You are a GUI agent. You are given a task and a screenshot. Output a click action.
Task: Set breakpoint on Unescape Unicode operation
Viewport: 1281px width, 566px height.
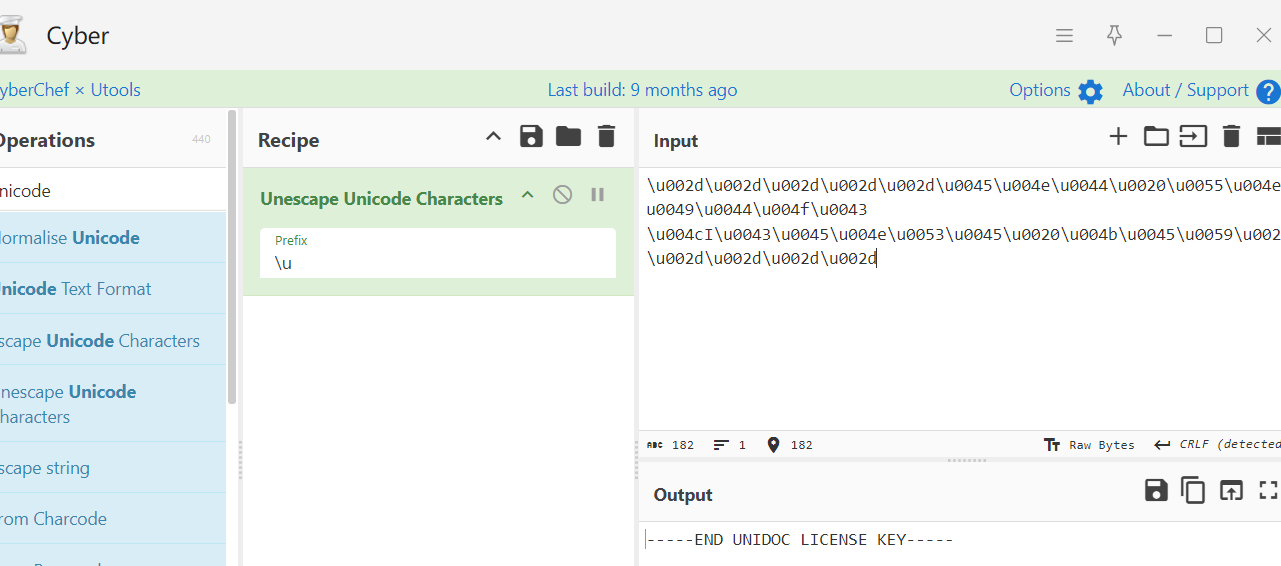[x=597, y=195]
